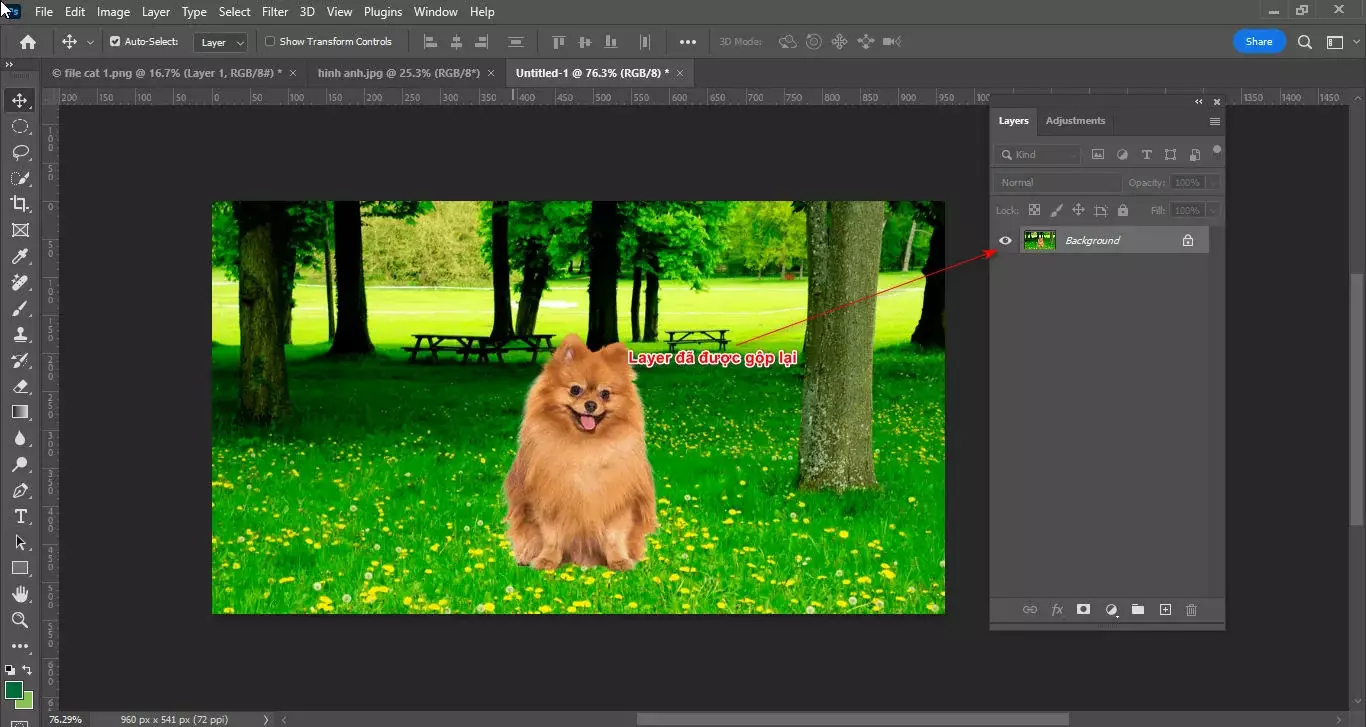The height and width of the screenshot is (727, 1366).
Task: Enable Auto-Select checkbox
Action: (116, 41)
